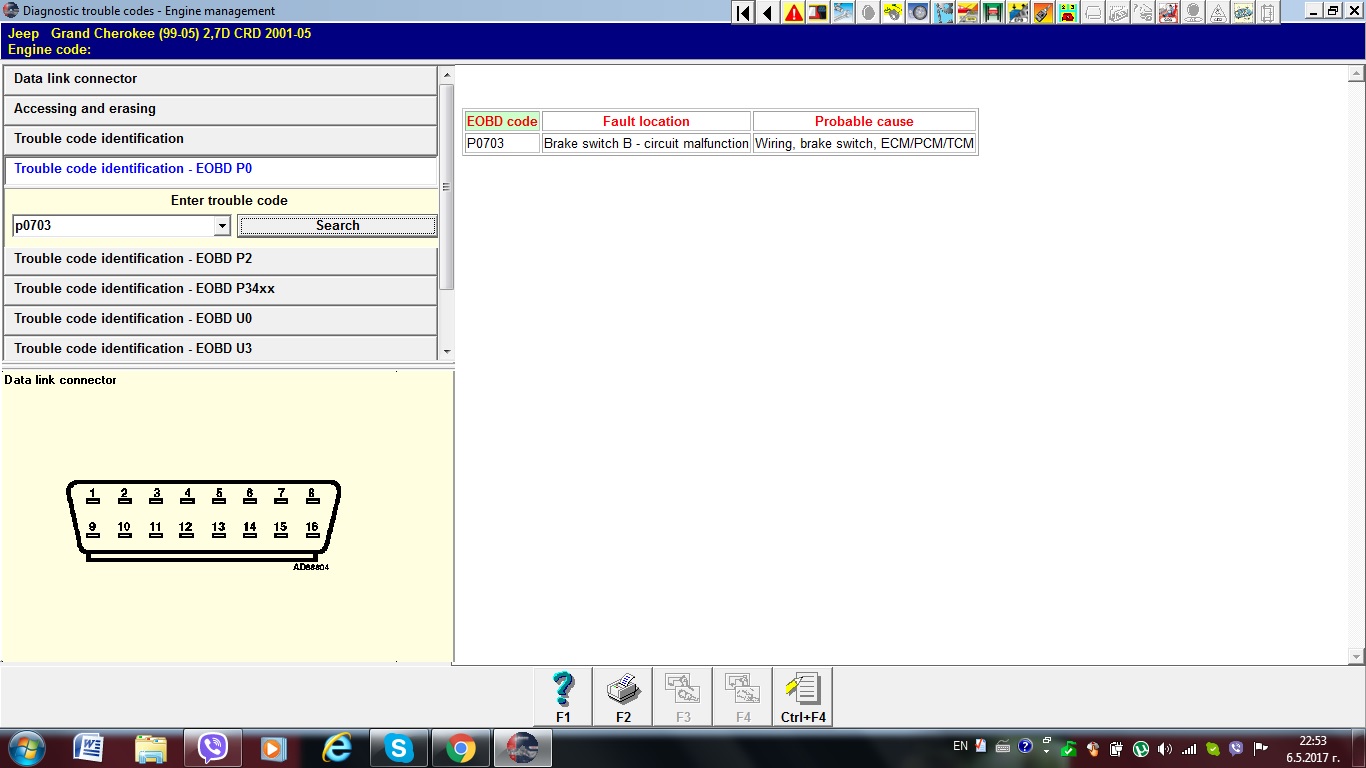The width and height of the screenshot is (1366, 768).
Task: Click the trouble code input field
Action: click(114, 226)
